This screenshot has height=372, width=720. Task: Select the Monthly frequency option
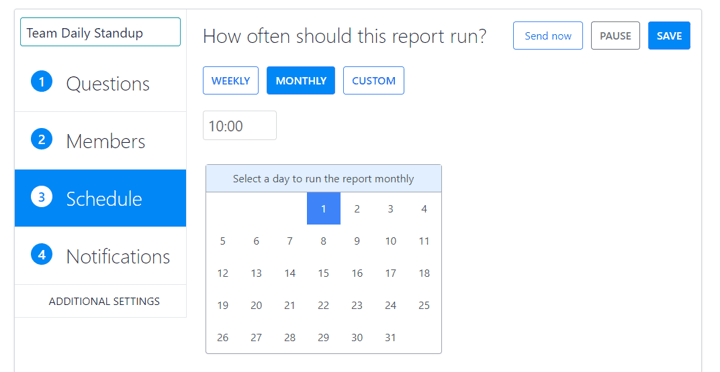point(301,81)
